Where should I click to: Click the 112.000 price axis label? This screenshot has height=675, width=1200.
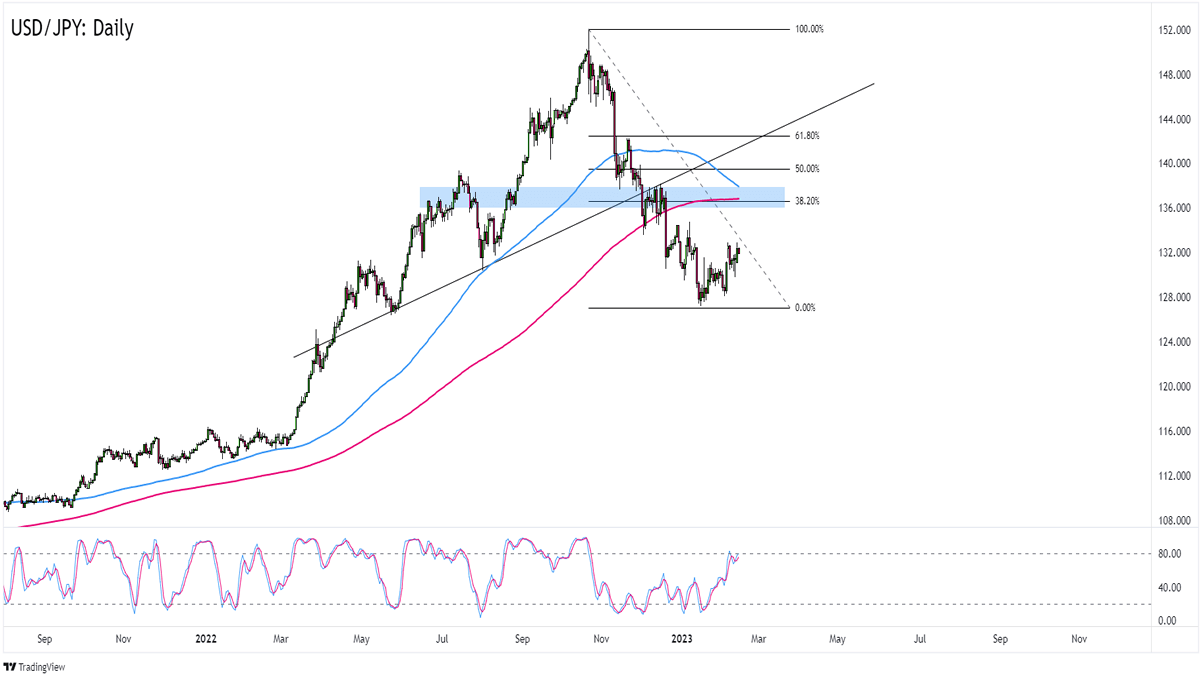click(x=1169, y=476)
